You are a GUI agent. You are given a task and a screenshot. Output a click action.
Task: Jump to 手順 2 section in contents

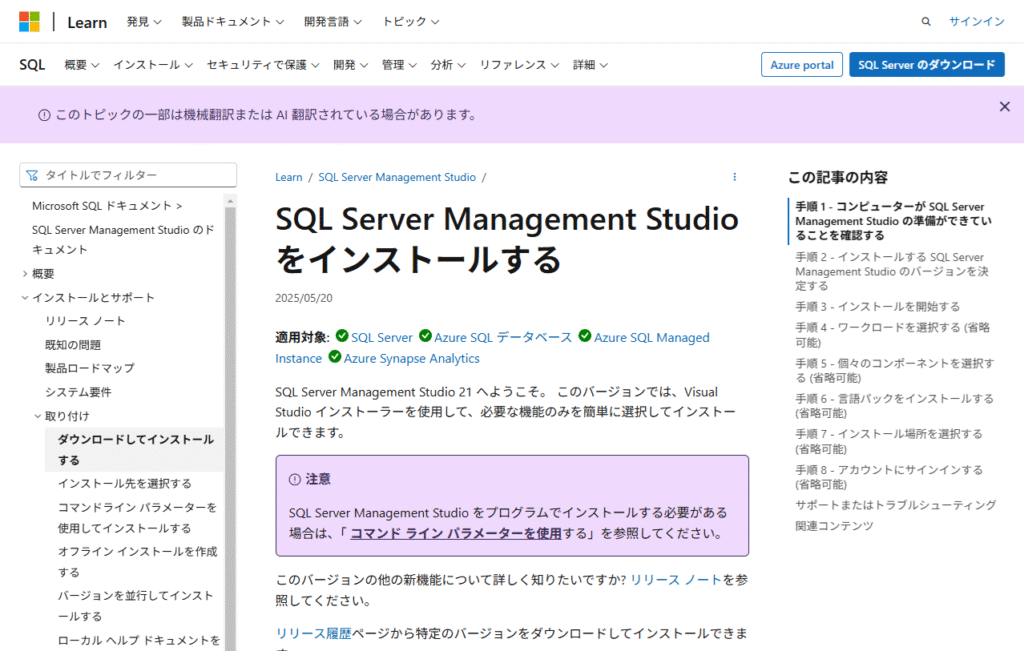click(892, 271)
